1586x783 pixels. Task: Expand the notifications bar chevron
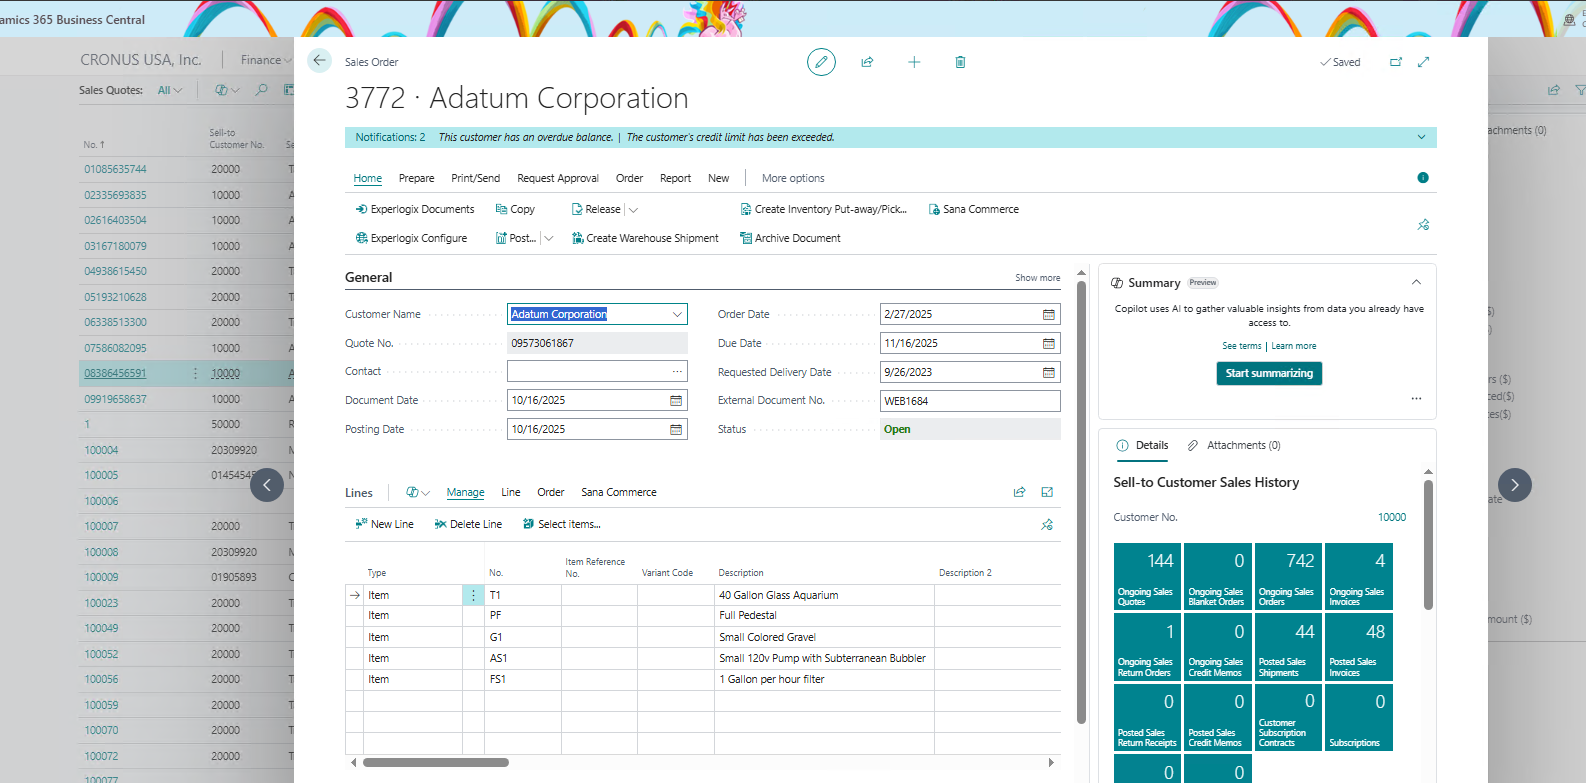tap(1422, 137)
